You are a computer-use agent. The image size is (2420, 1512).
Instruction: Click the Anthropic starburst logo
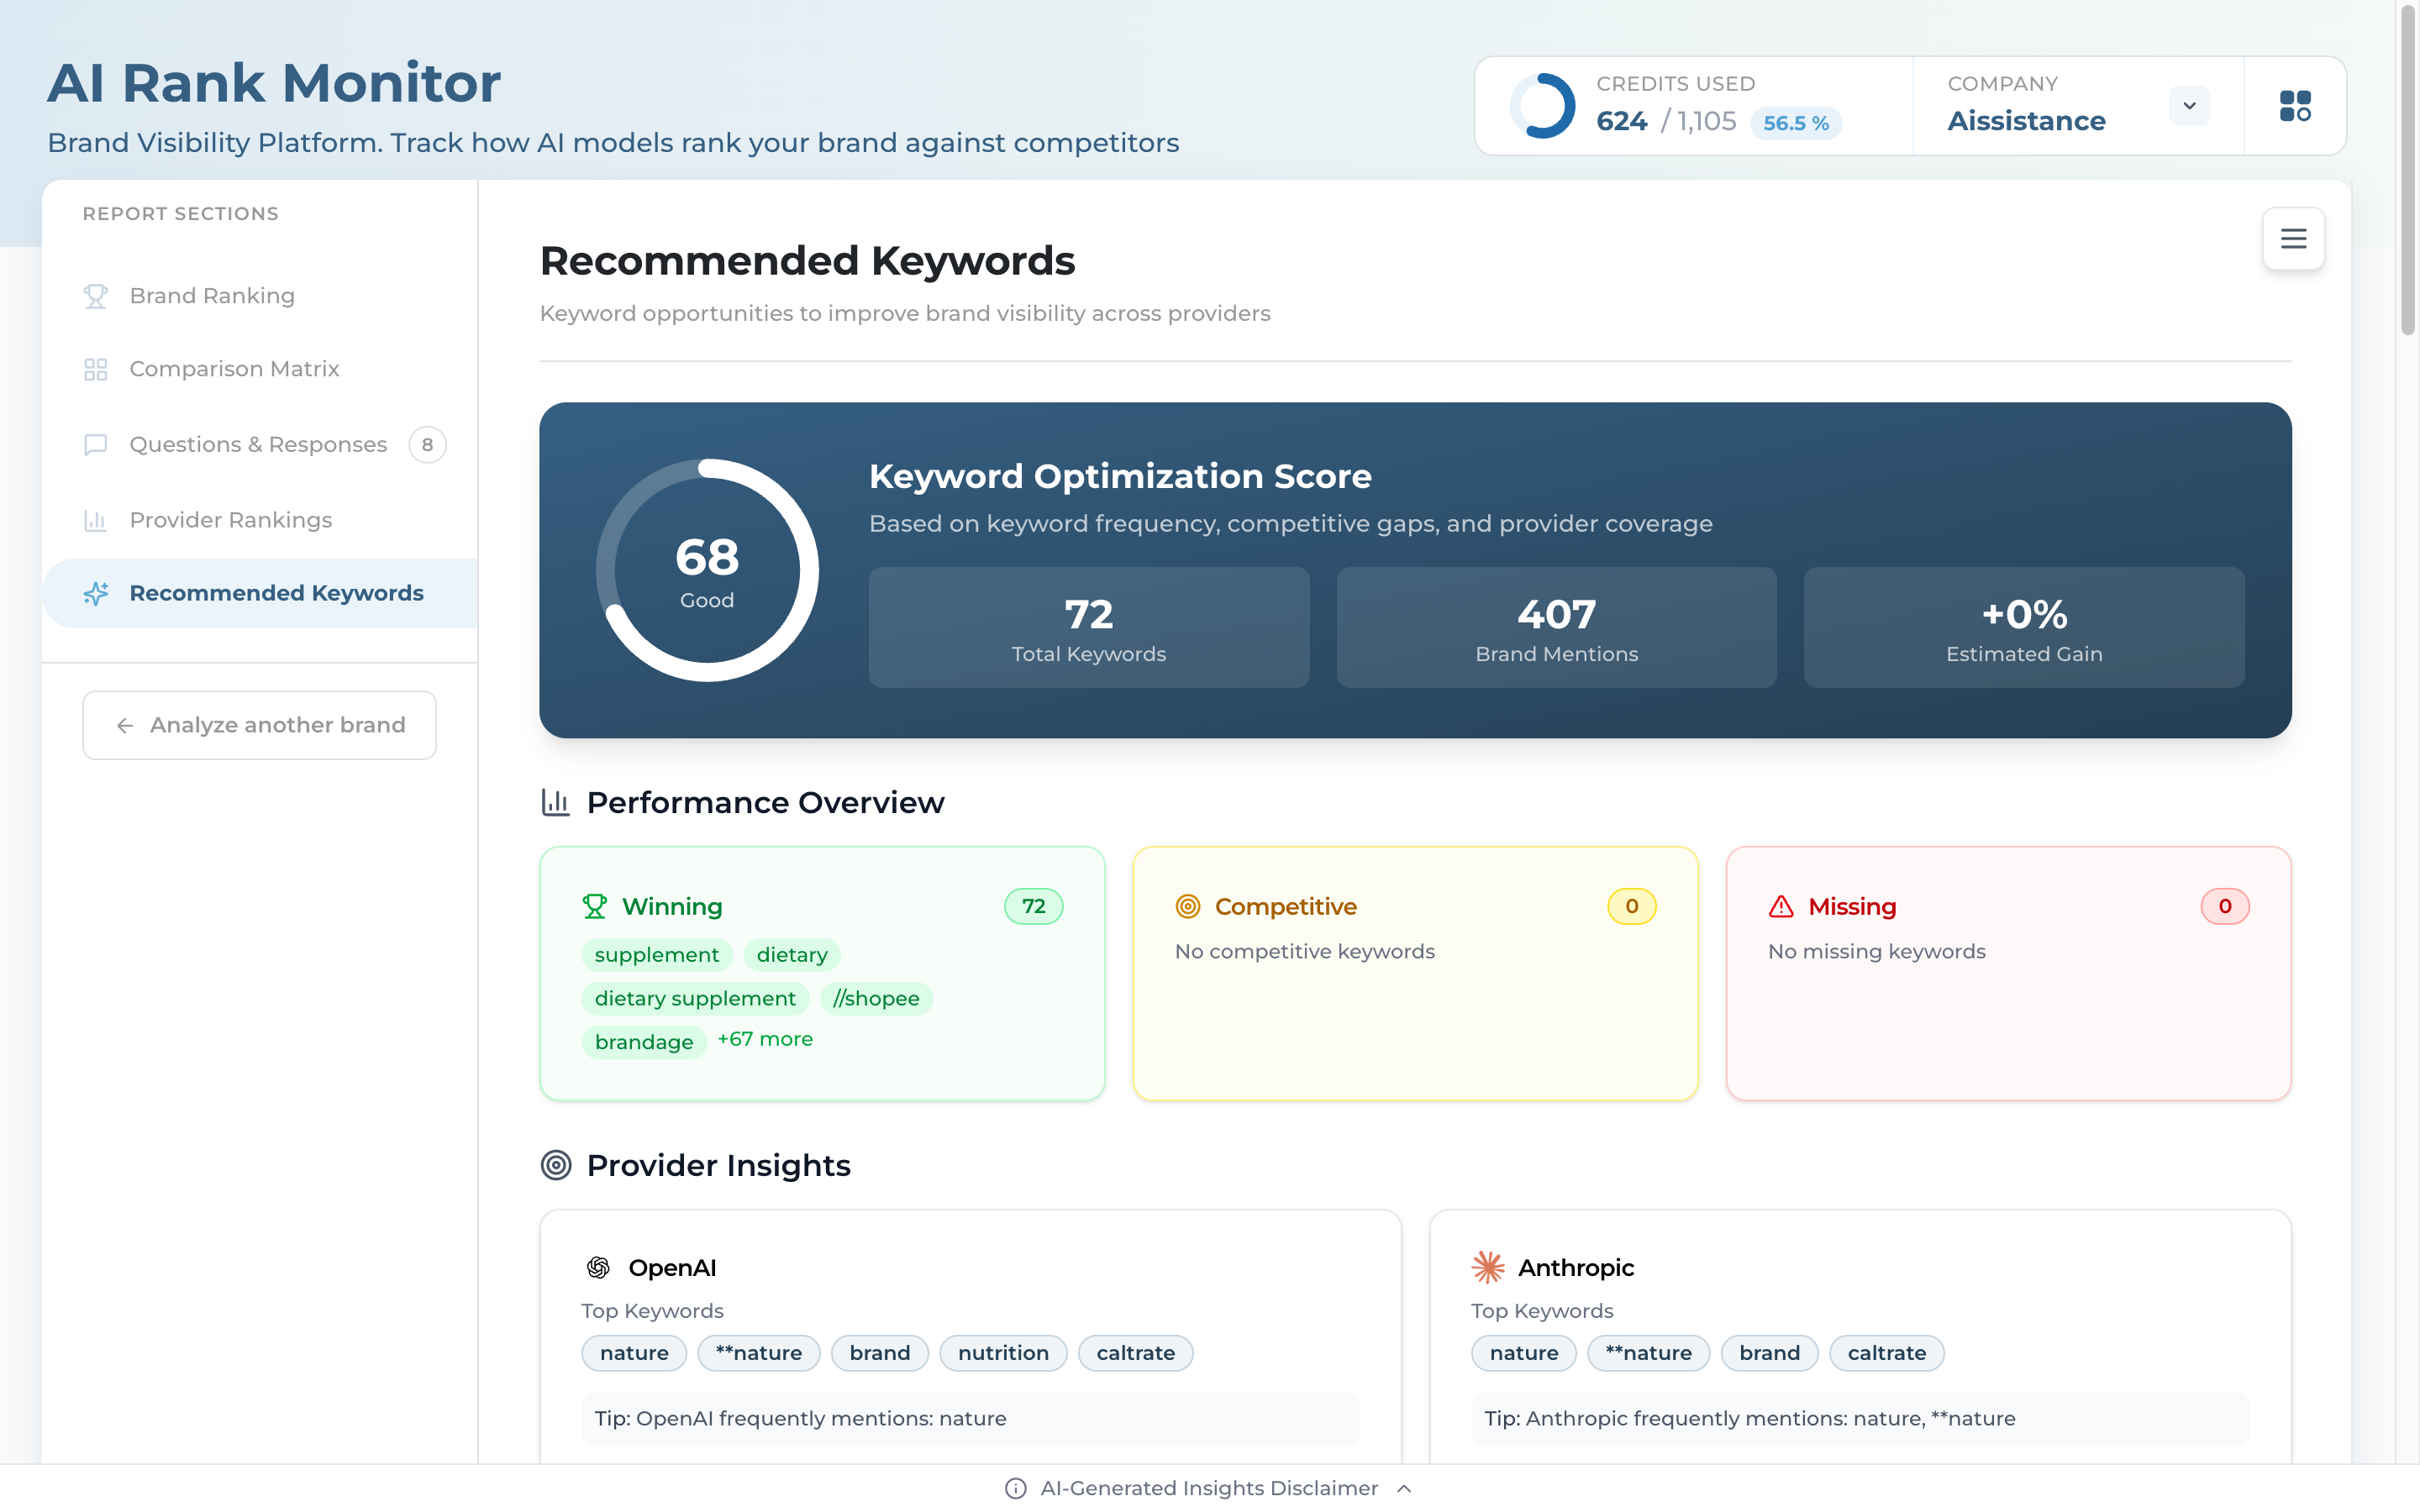(x=1487, y=1267)
